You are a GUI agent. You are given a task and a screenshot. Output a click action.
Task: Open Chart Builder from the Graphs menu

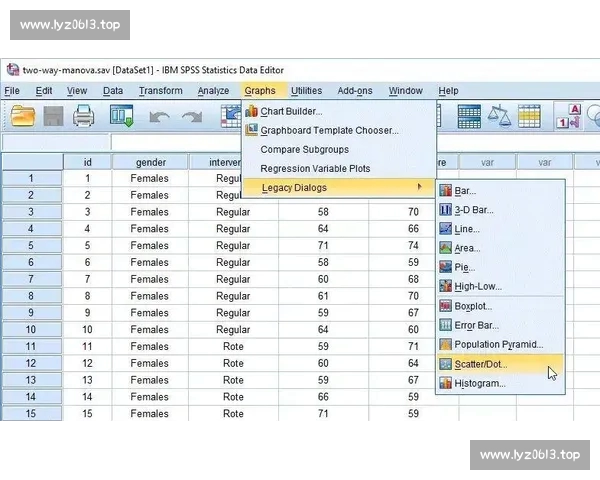tap(291, 111)
